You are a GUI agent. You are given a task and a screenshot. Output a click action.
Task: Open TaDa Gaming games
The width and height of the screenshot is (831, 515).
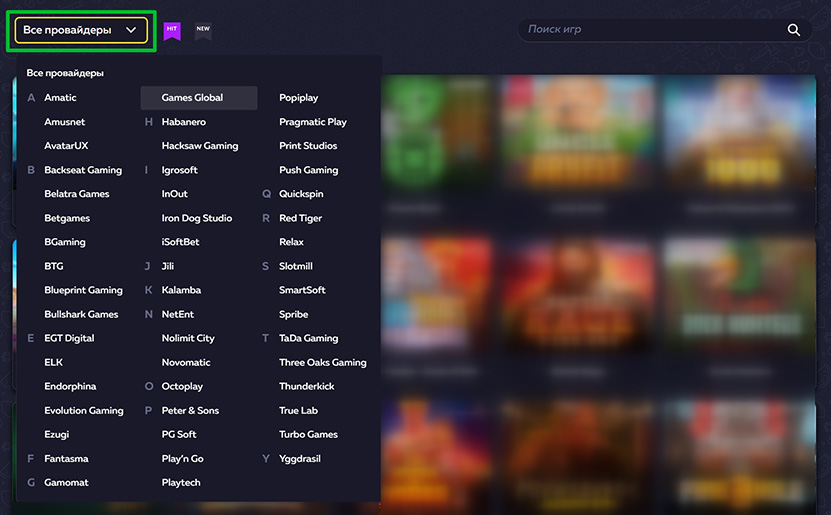[x=309, y=338]
